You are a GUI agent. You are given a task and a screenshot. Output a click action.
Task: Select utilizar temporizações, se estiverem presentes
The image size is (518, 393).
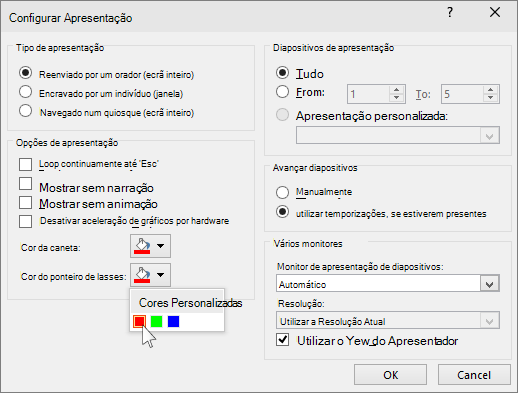tap(282, 212)
